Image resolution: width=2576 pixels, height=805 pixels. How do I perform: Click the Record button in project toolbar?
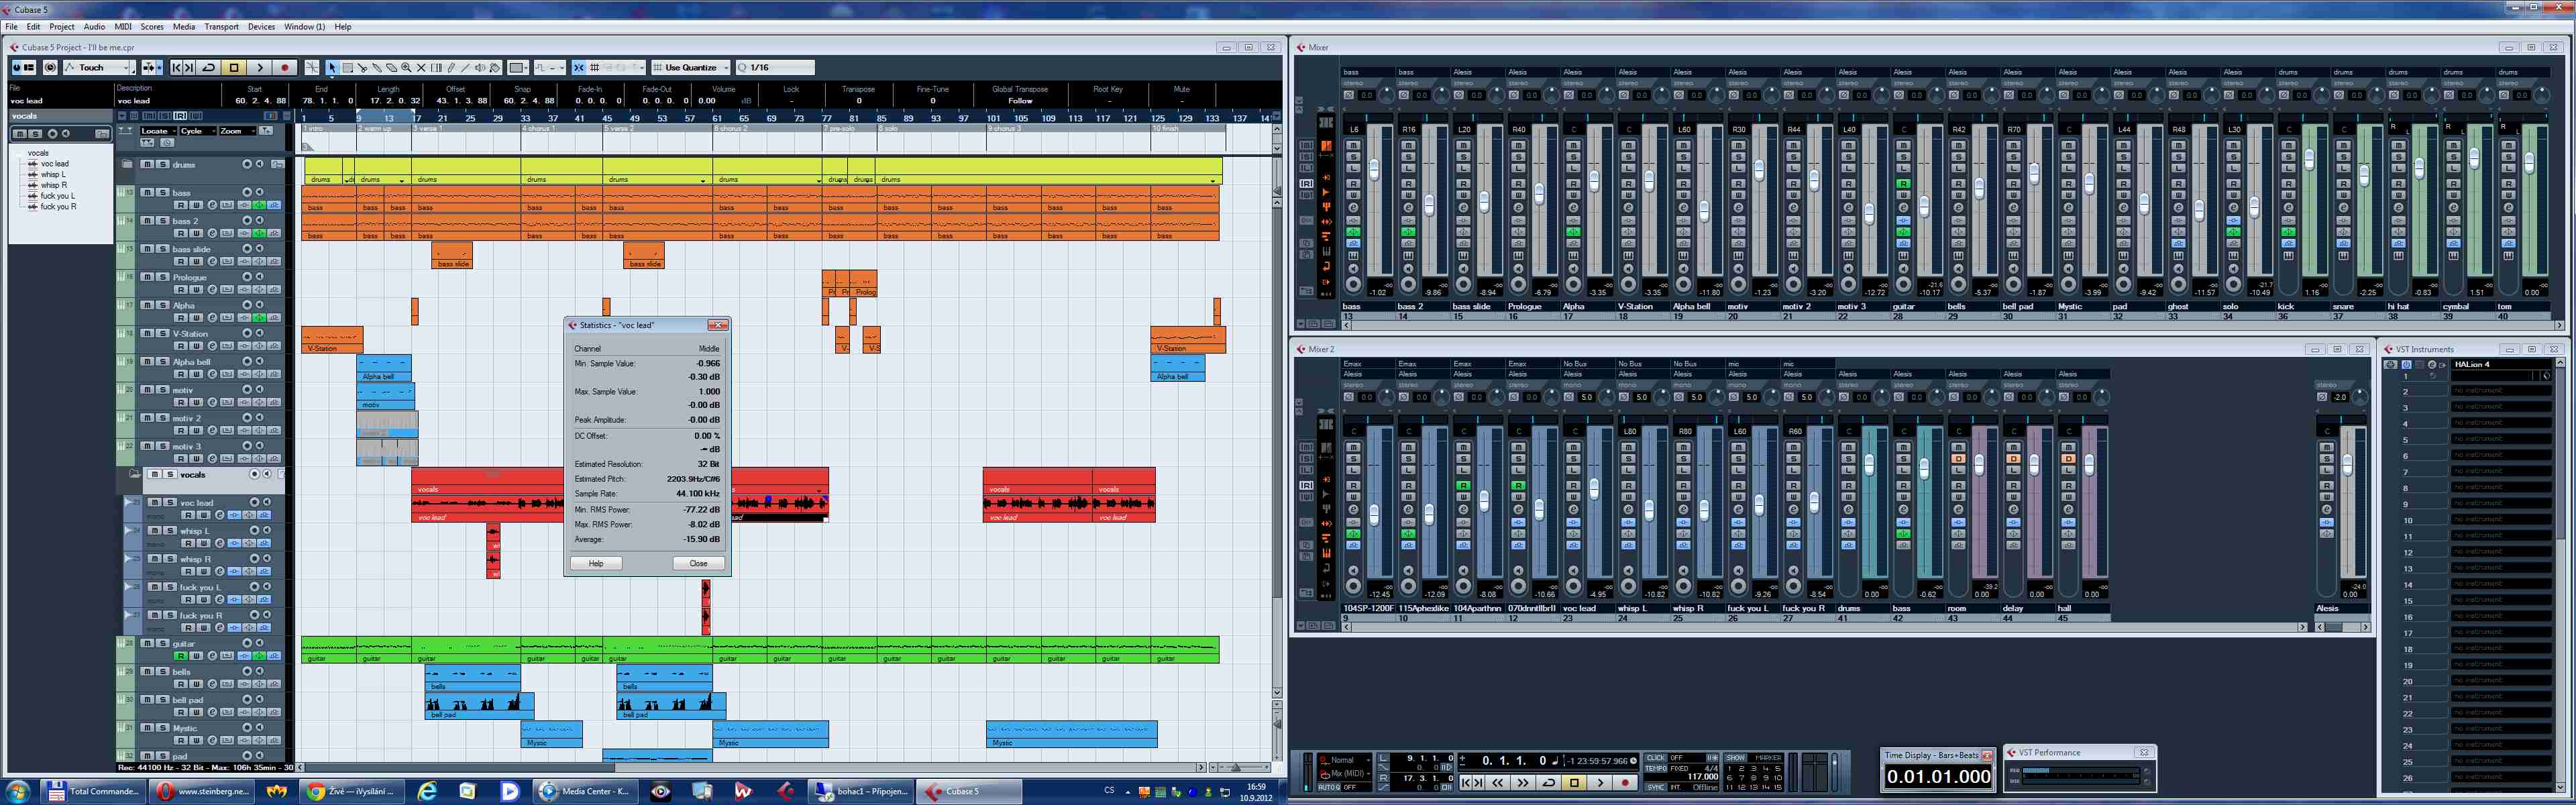point(285,68)
